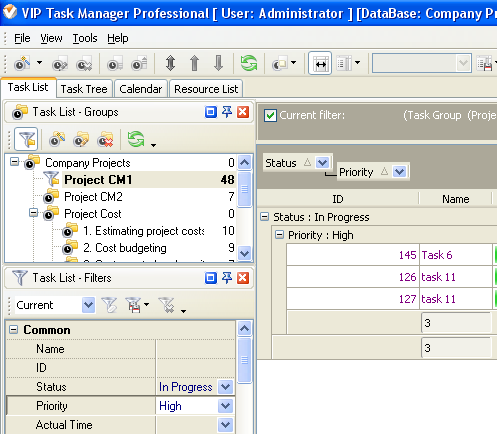Click the Refresh icon in Groups panel
The height and width of the screenshot is (434, 497).
pos(136,139)
